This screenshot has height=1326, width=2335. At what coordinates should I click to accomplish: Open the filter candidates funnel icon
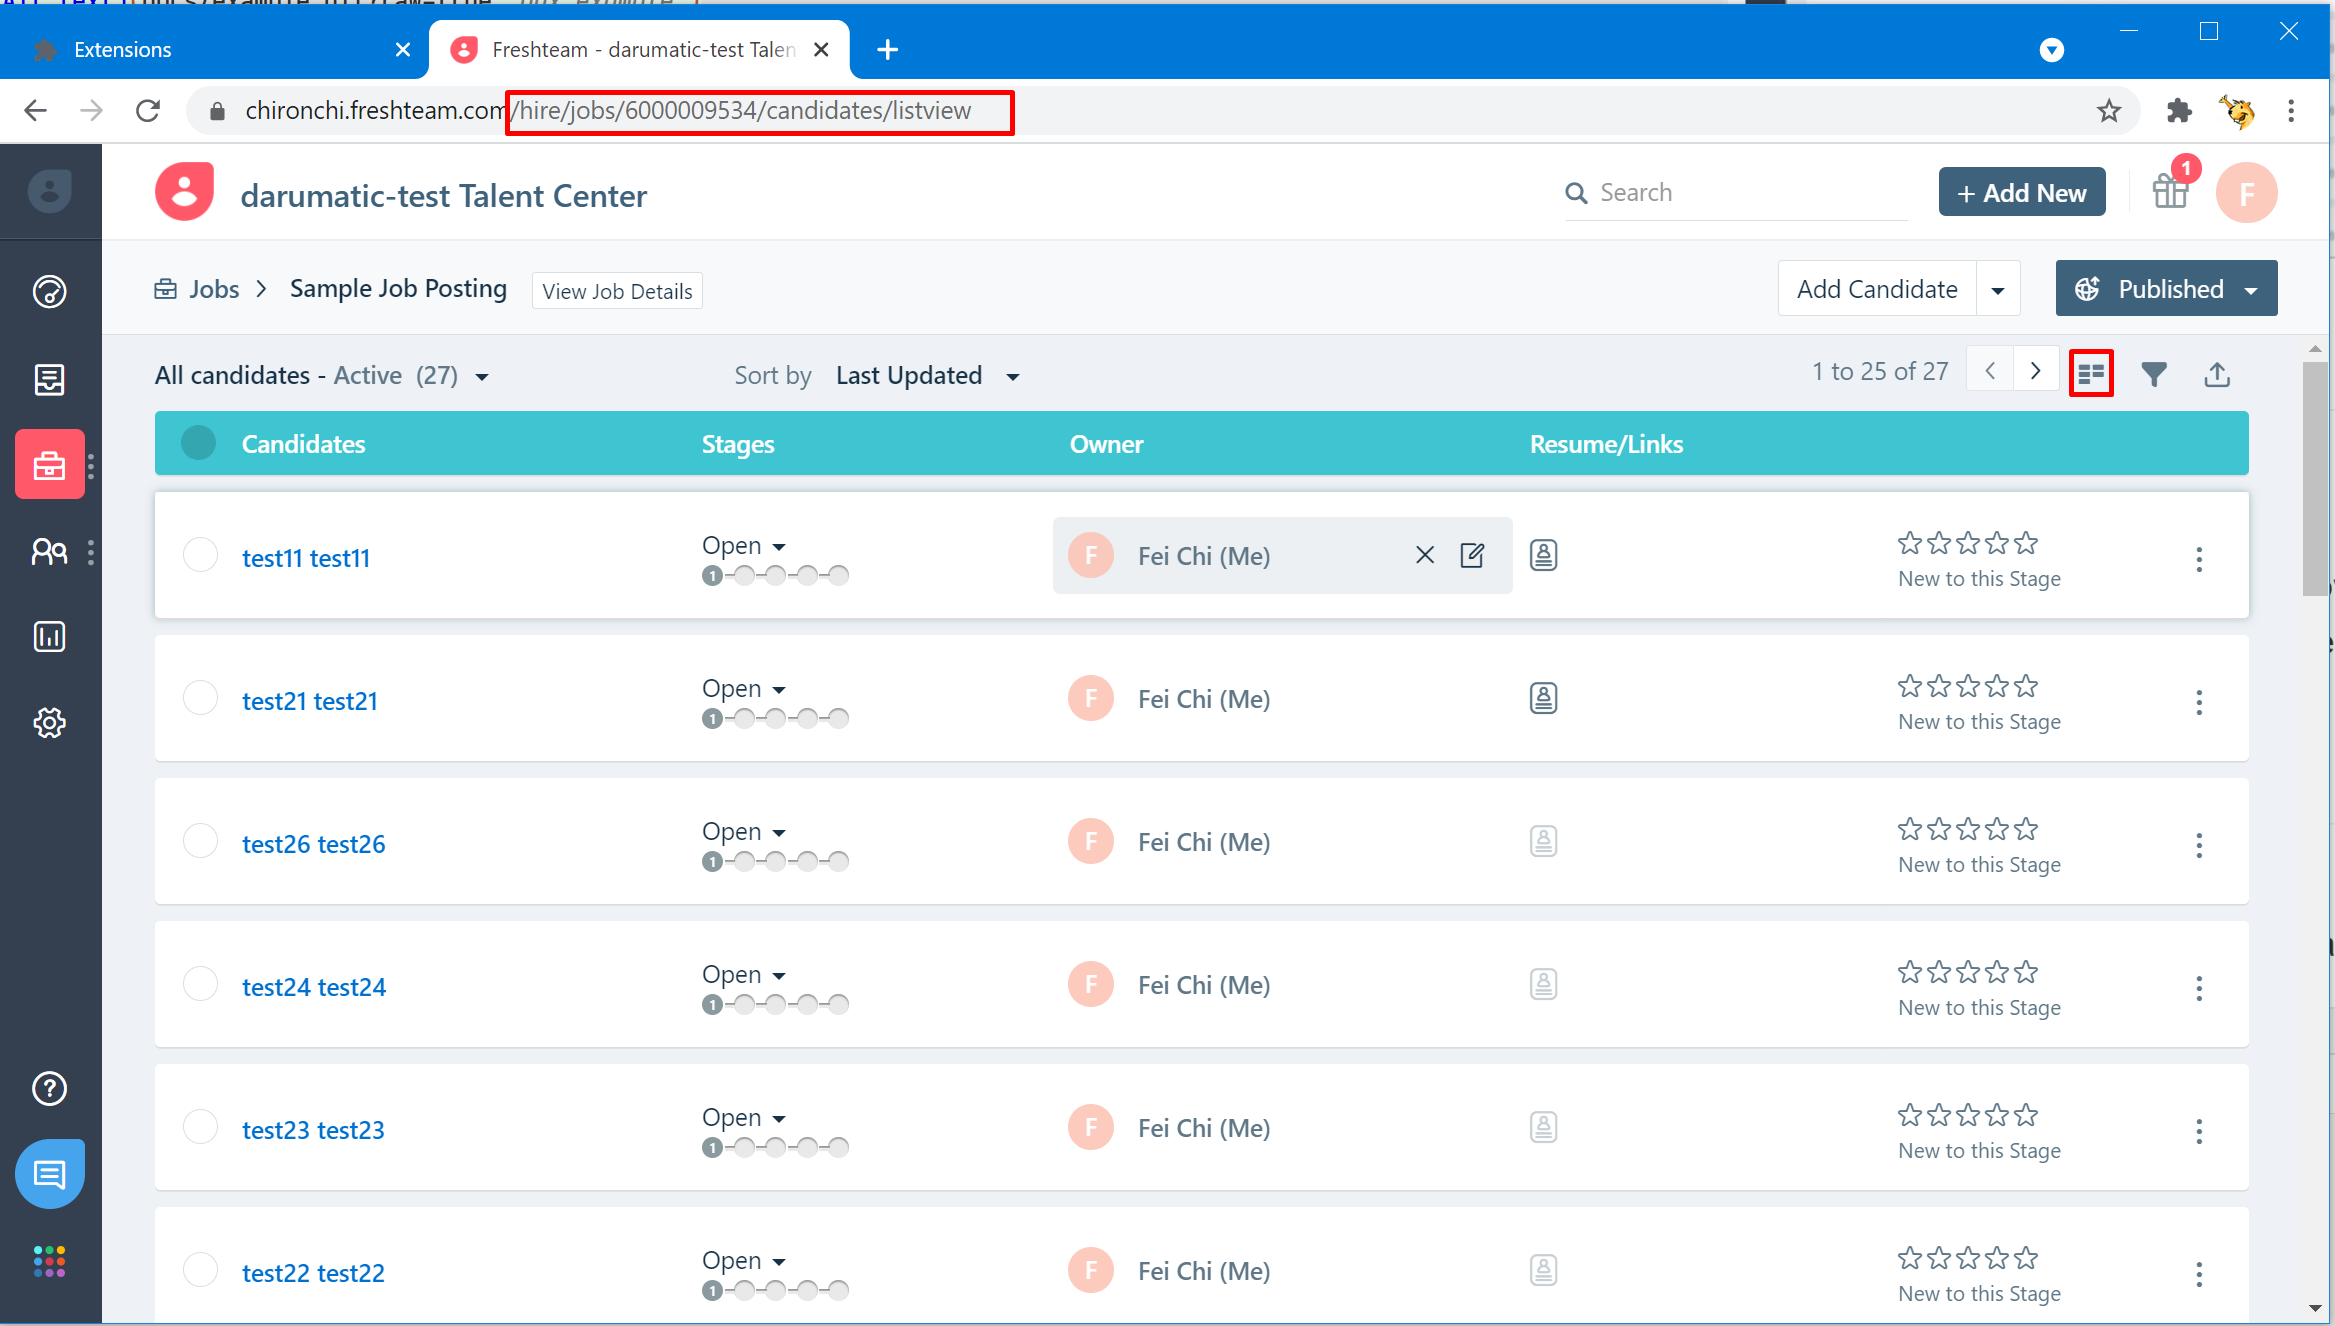click(2154, 374)
